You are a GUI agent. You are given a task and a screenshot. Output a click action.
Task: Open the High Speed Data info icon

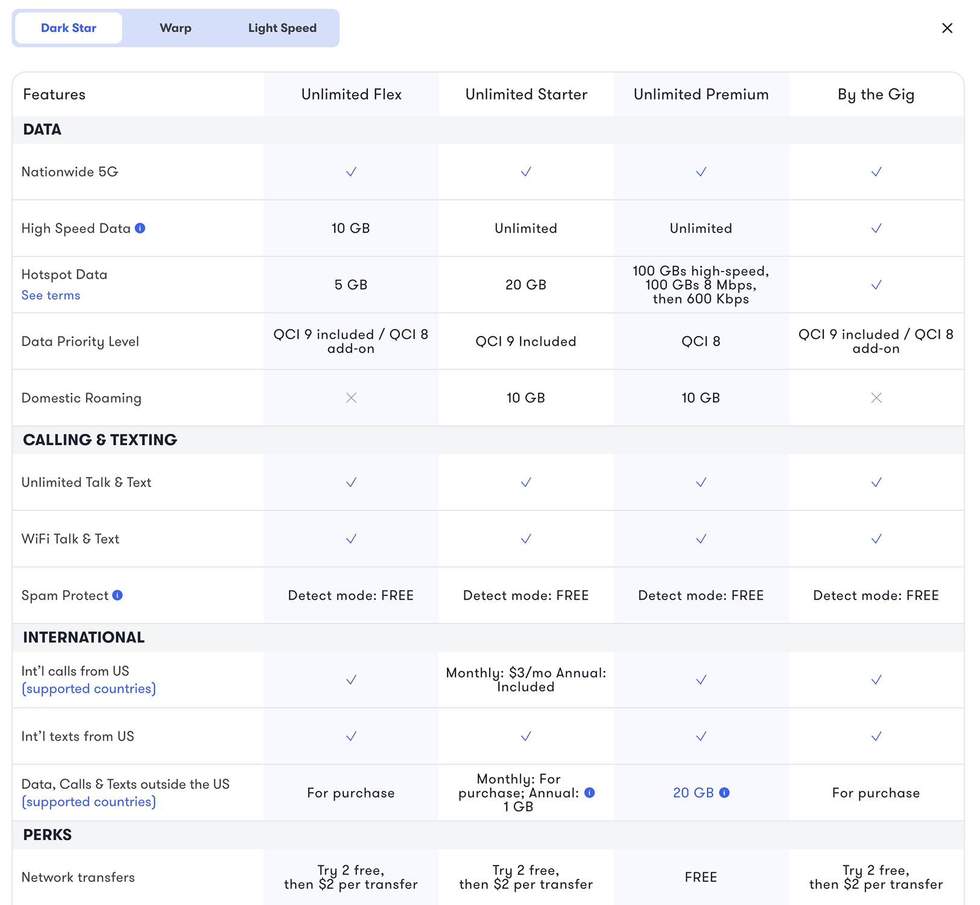point(140,228)
